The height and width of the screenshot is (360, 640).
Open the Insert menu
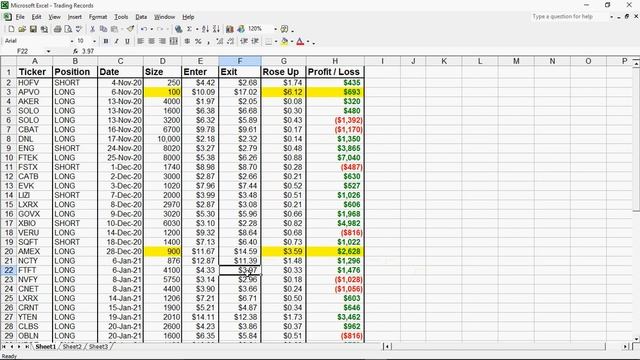[75, 17]
